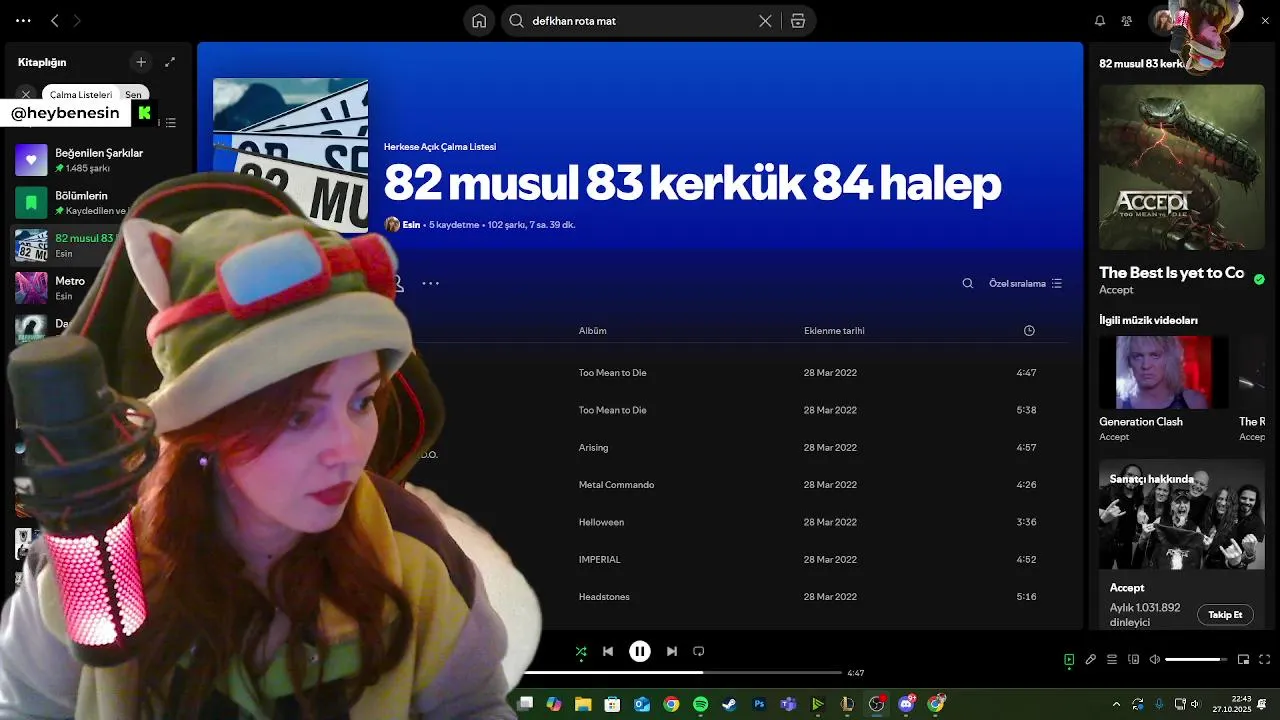Clear the search text with the X

coord(765,21)
